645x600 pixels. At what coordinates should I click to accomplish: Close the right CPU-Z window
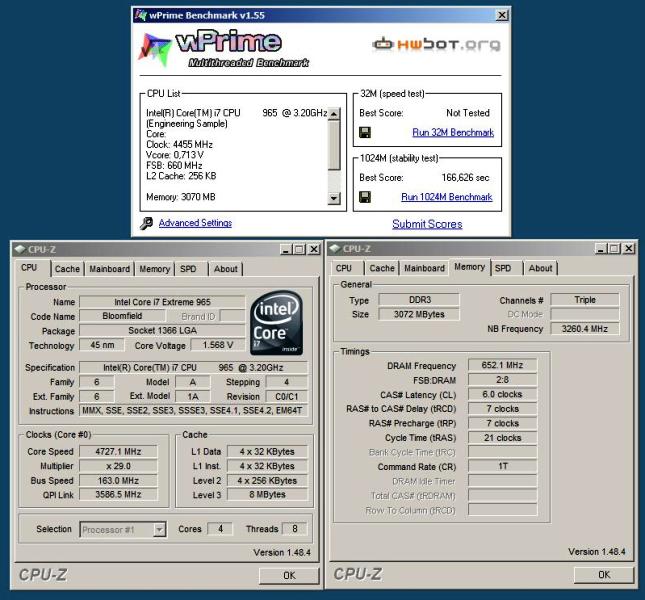(x=629, y=248)
